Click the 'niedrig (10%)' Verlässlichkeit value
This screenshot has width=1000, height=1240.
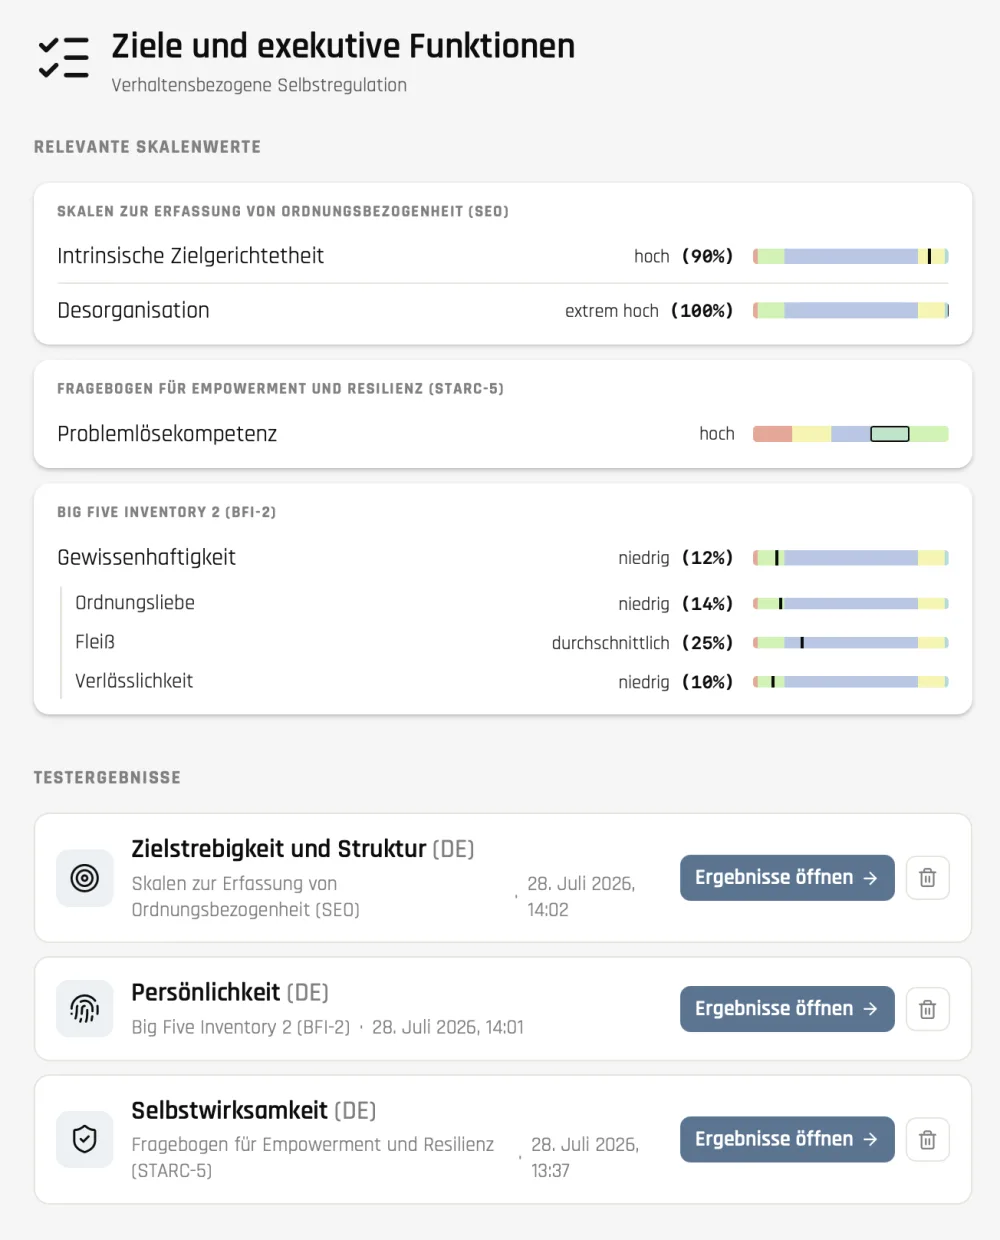pyautogui.click(x=676, y=682)
